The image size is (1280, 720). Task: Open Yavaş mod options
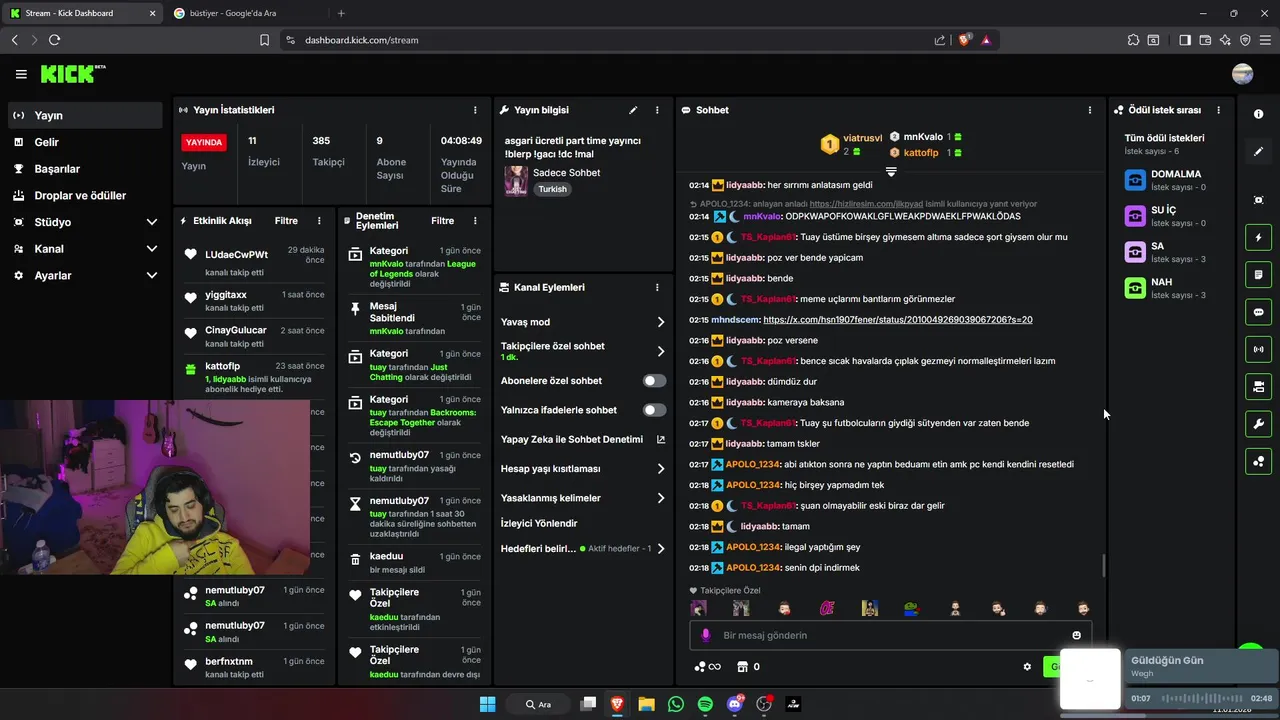[x=583, y=322]
